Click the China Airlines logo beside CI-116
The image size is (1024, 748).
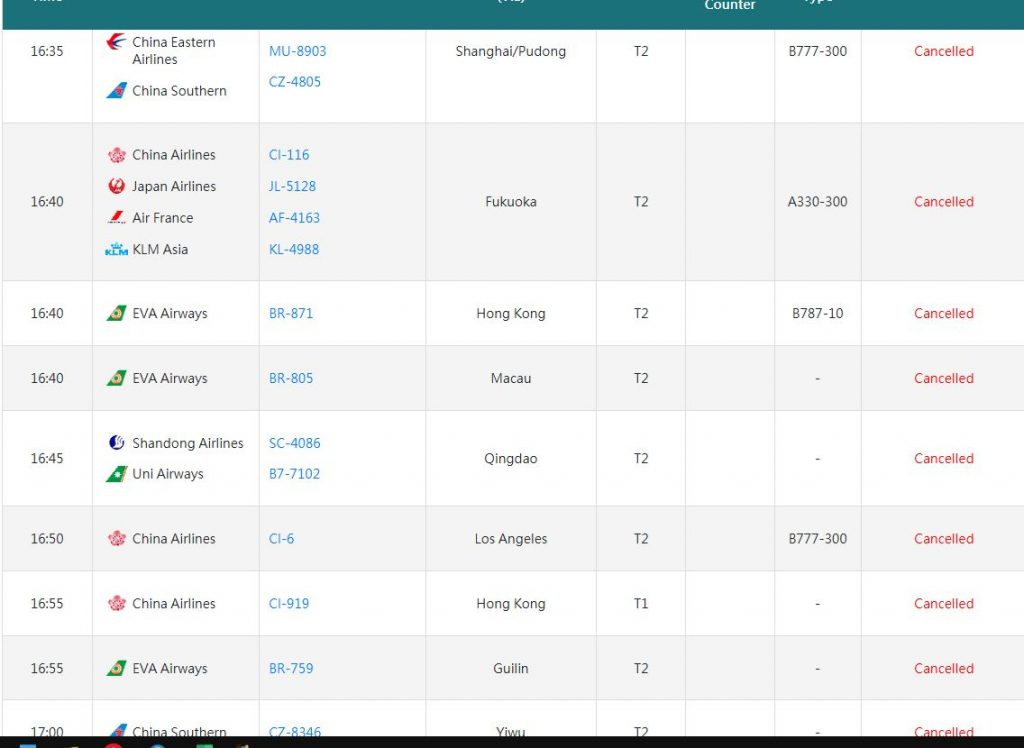click(x=116, y=155)
